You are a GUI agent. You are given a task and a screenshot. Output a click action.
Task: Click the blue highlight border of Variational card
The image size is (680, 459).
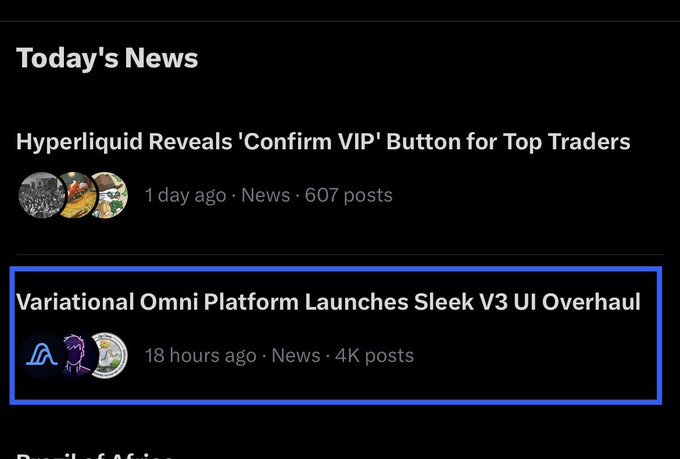336,269
